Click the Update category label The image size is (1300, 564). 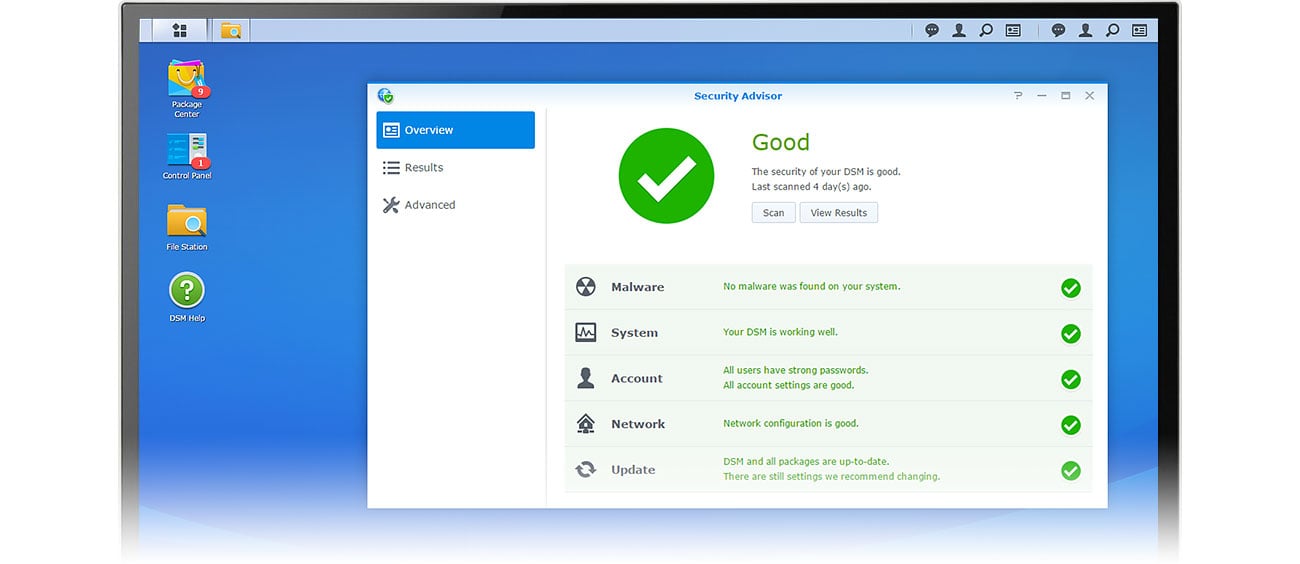coord(633,470)
